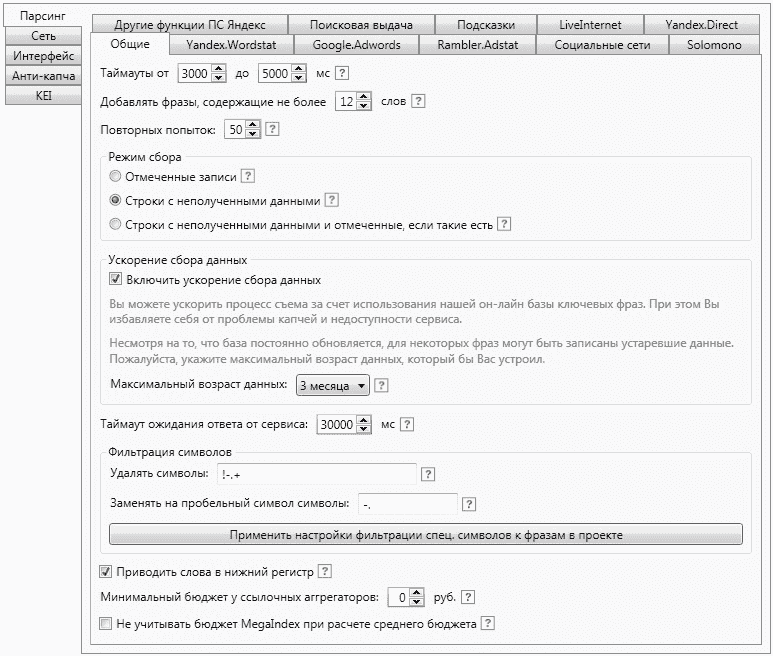Increase service response timeout 30000 spinner
The height and width of the screenshot is (656, 773).
(x=364, y=420)
